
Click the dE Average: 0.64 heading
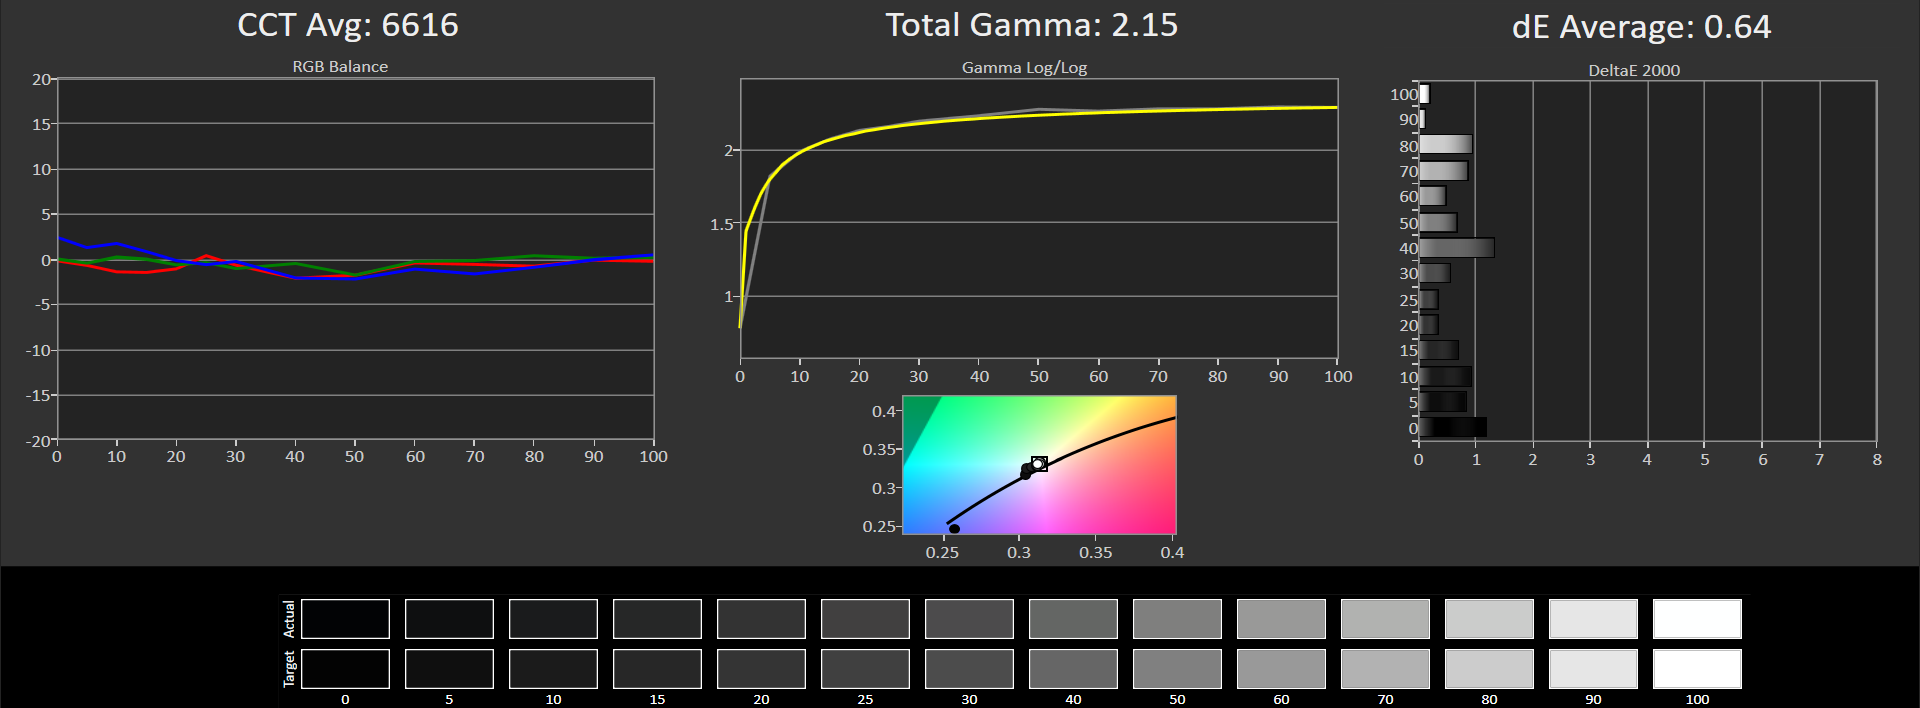pyautogui.click(x=1641, y=27)
